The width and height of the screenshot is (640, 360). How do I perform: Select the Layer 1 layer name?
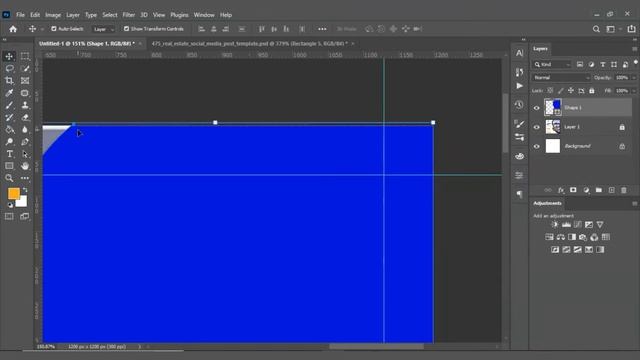pyautogui.click(x=572, y=127)
